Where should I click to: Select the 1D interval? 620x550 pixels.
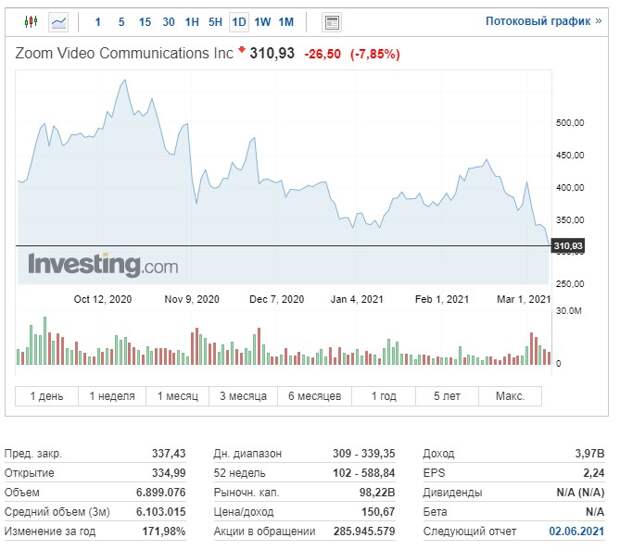[239, 22]
